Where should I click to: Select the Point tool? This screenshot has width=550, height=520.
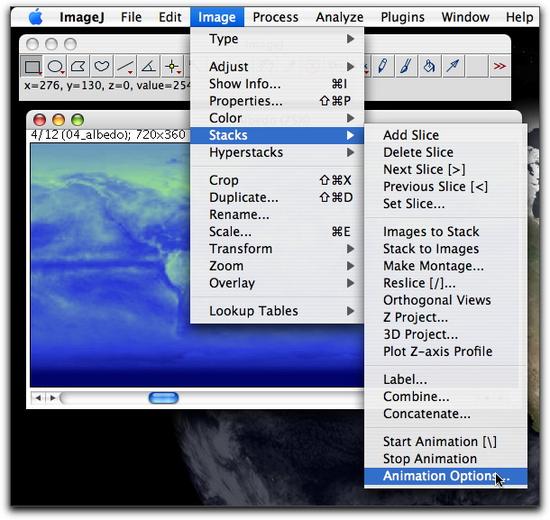coord(172,66)
